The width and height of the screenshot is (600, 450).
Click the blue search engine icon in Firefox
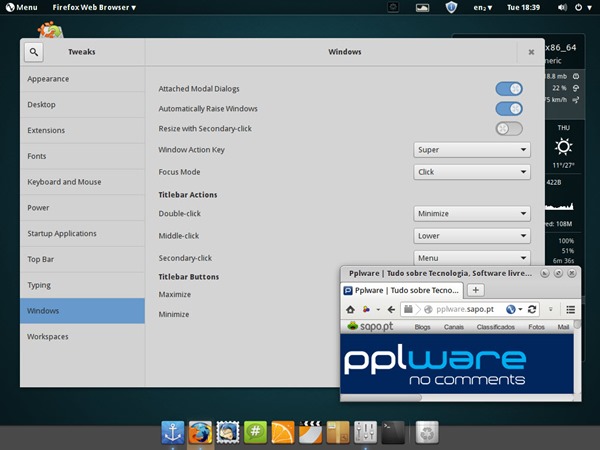510,310
